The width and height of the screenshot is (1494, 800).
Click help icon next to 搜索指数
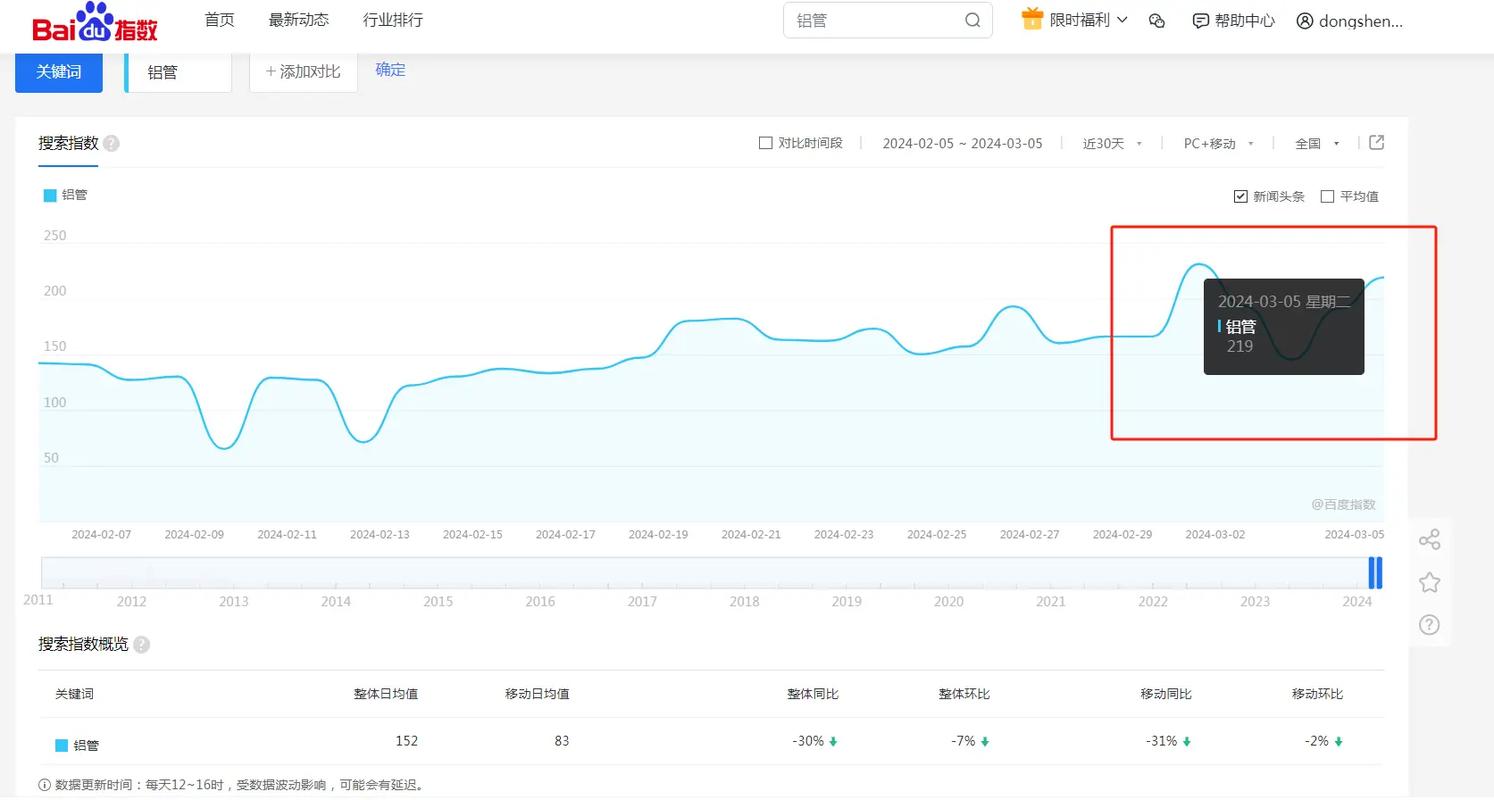111,143
